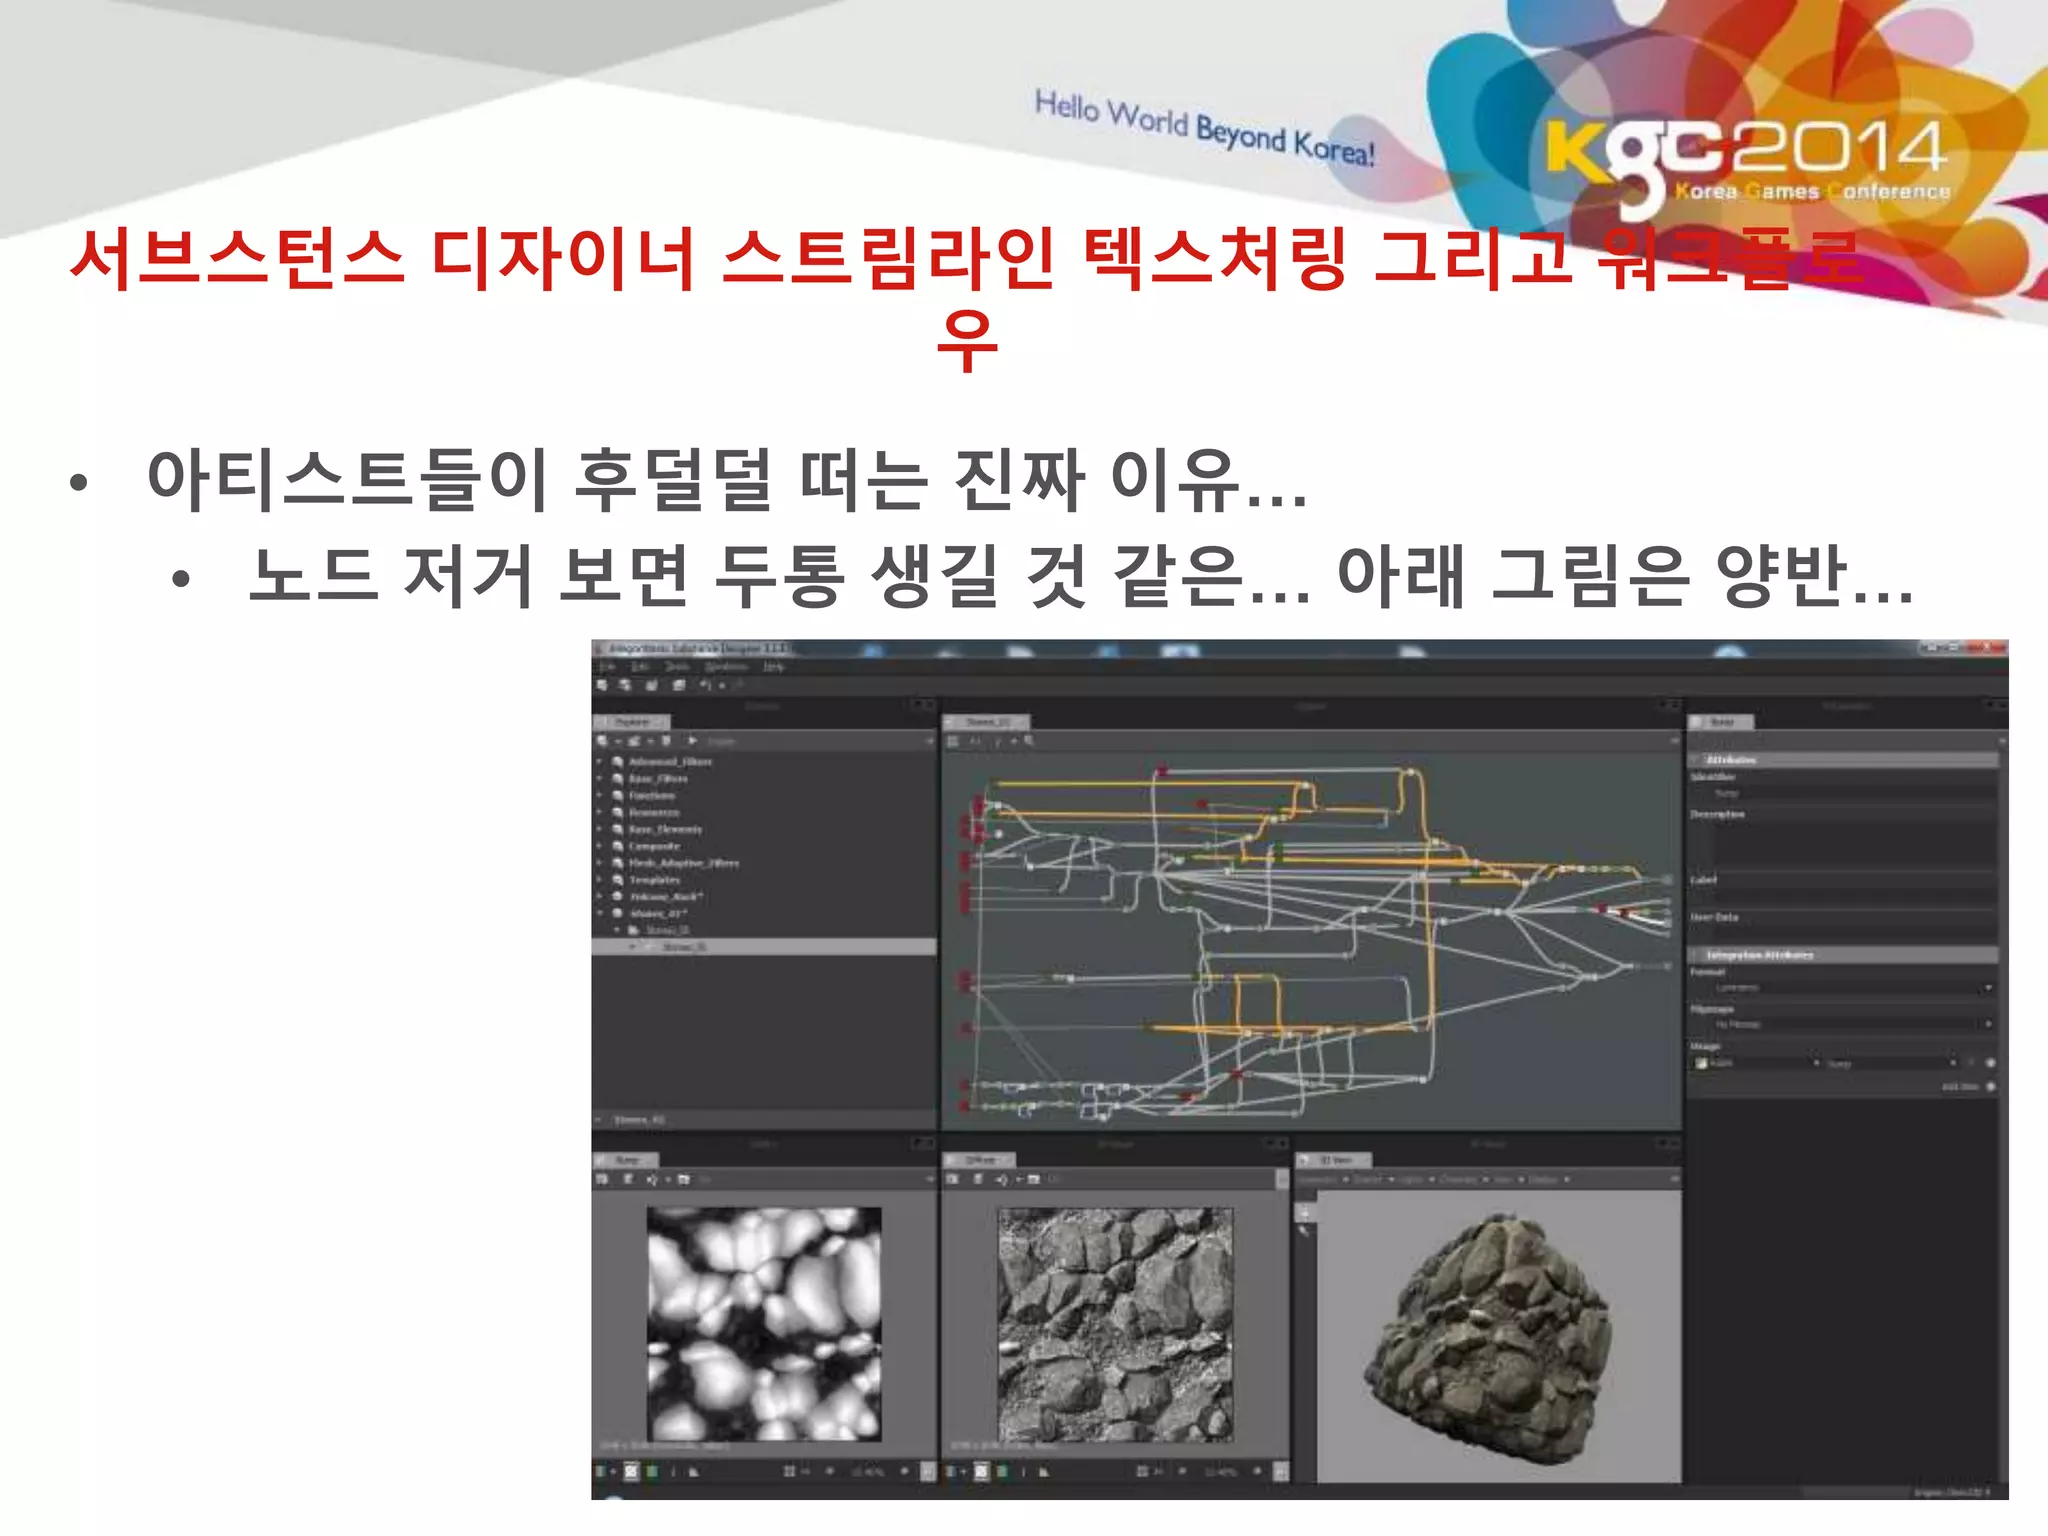Screen dimensions: 2048x1536
Task: Click the third main toolbar save icon
Action: pyautogui.click(x=651, y=685)
